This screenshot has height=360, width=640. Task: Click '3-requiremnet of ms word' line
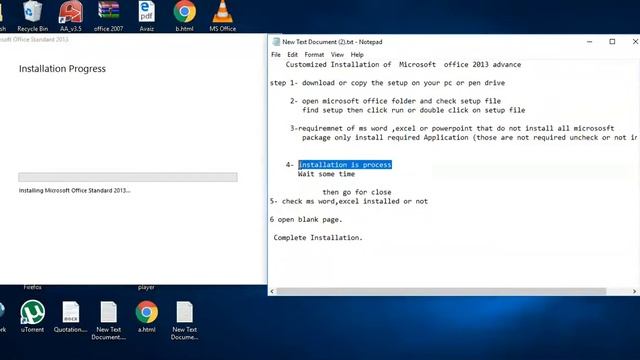452,128
